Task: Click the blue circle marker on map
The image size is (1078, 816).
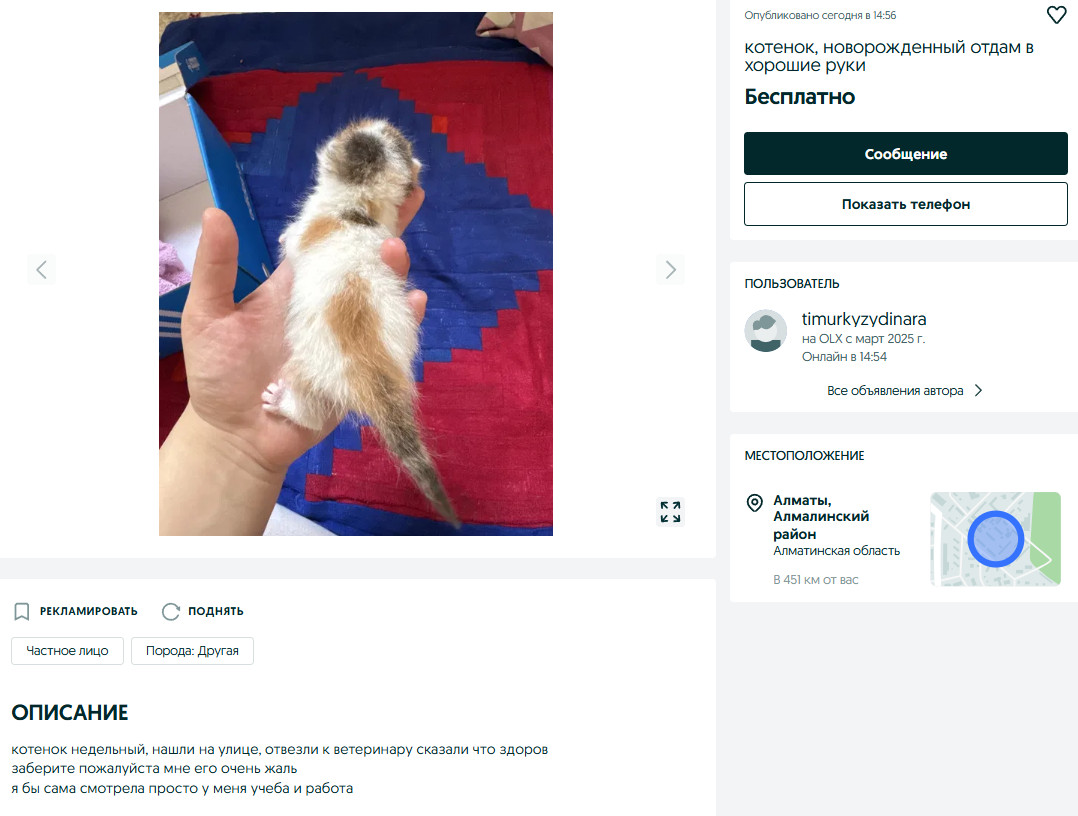Action: pos(996,539)
